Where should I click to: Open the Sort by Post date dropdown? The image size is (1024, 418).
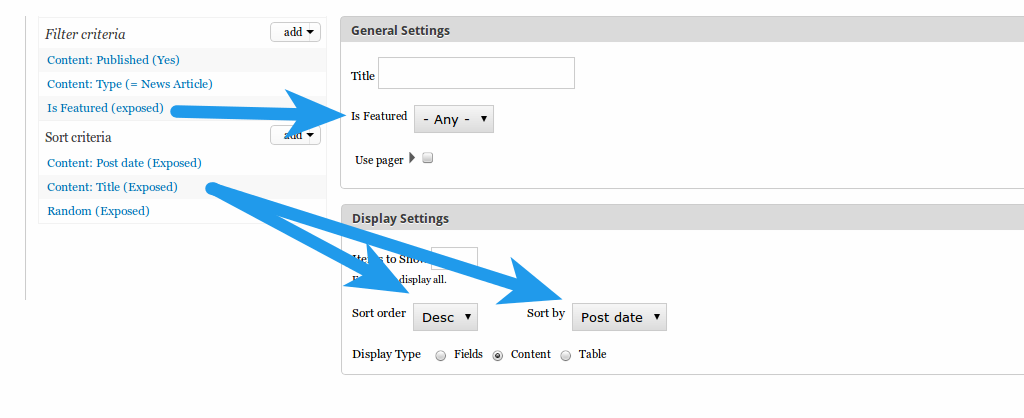coord(619,317)
